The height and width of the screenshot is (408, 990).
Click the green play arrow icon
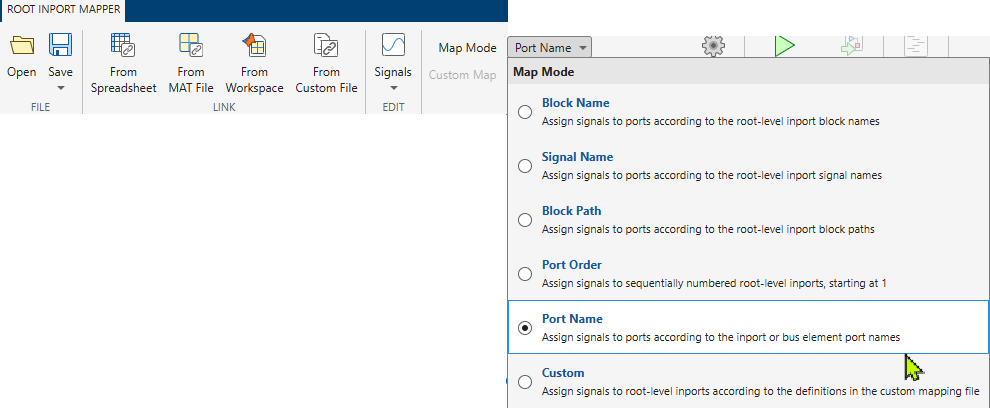coord(784,46)
